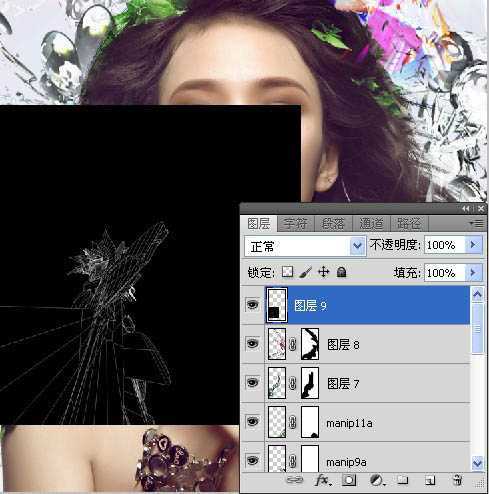Viewport: 489px width, 494px height.
Task: Open the 填充 fill slider arrow
Action: (474, 273)
